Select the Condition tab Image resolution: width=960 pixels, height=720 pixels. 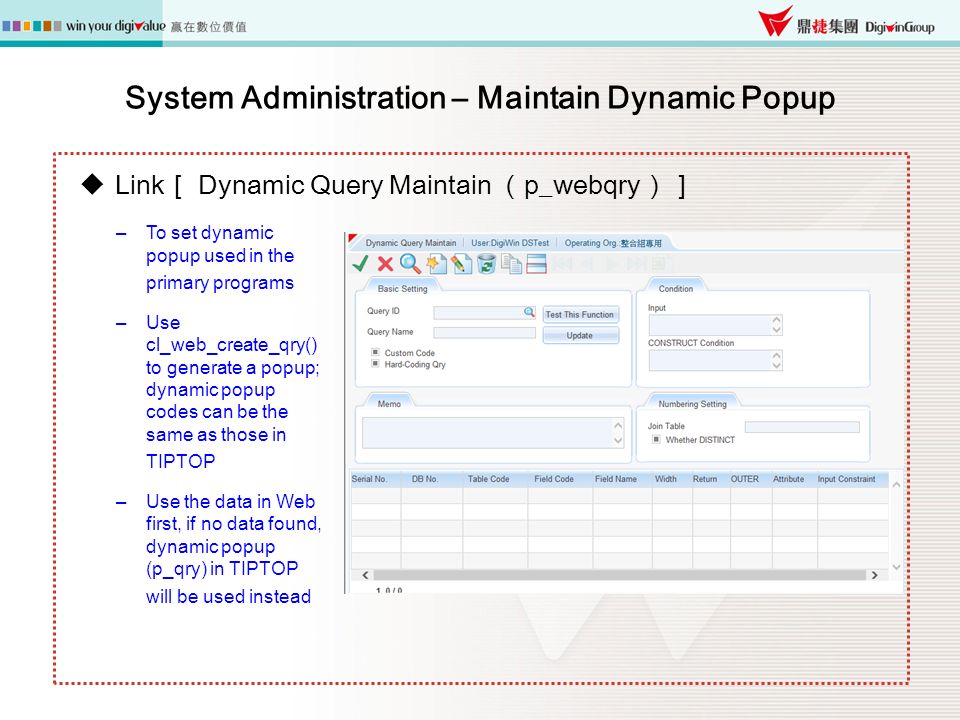(675, 288)
